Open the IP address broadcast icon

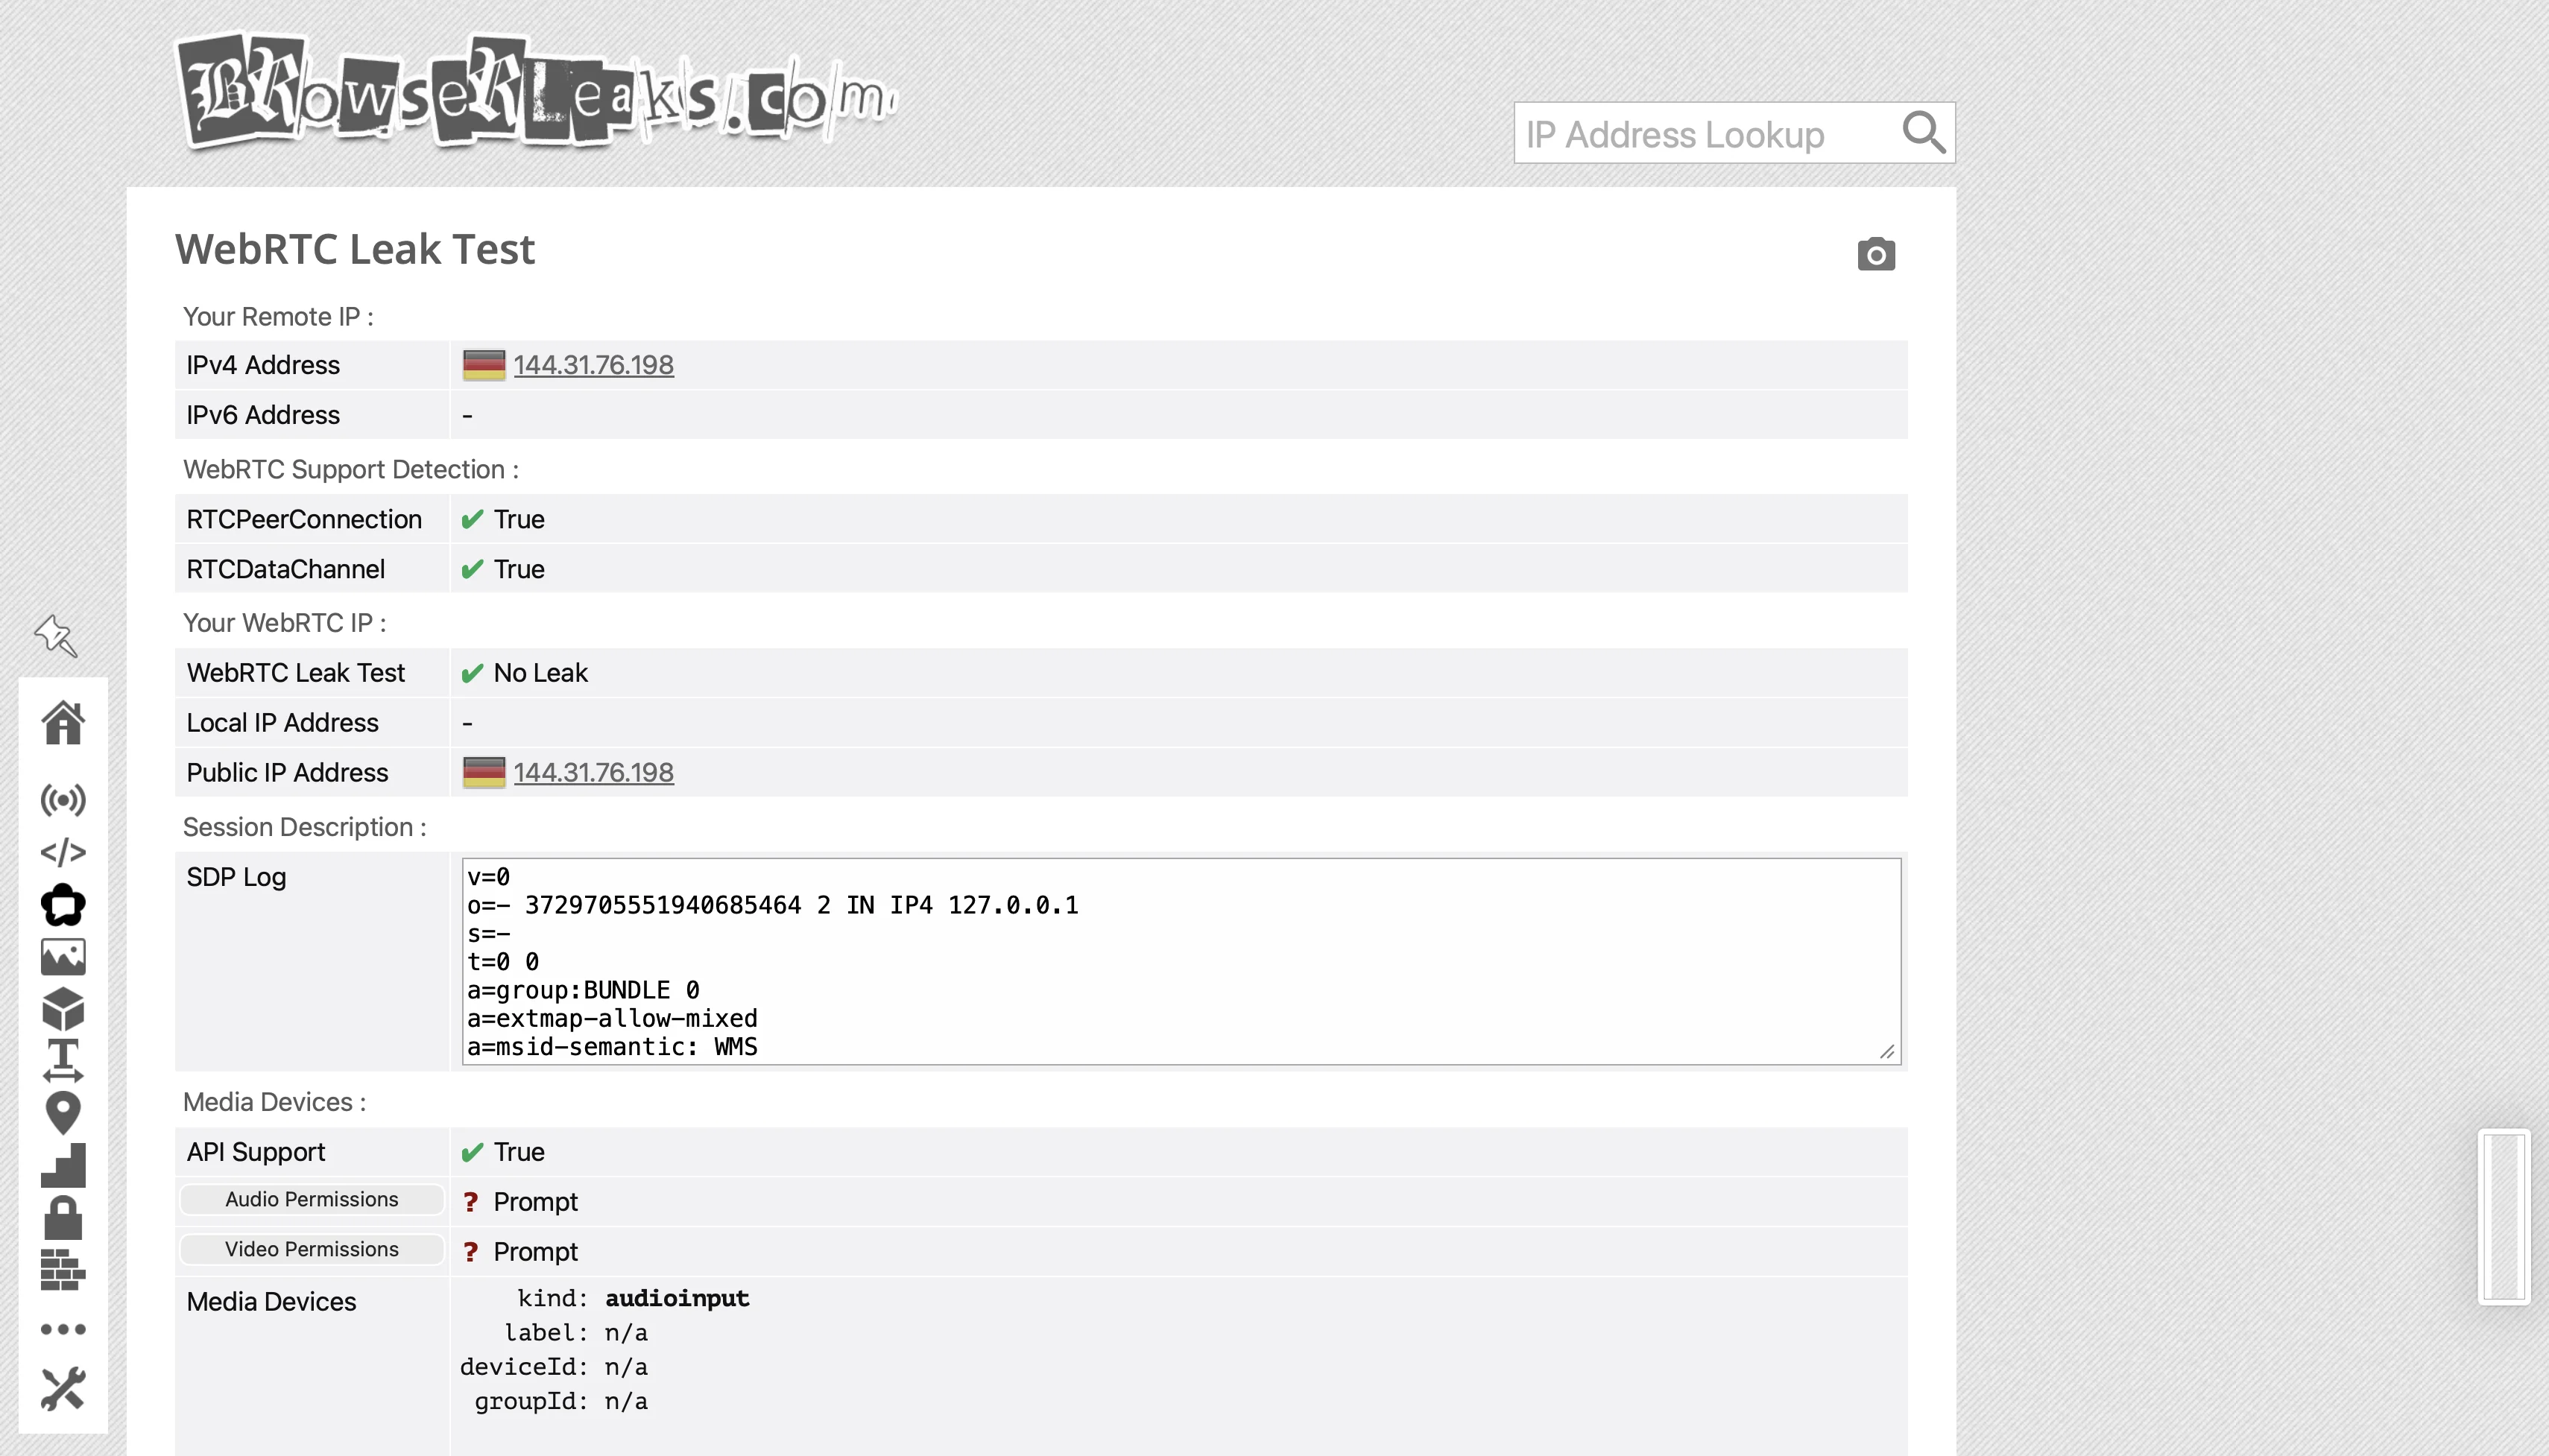pos(63,800)
